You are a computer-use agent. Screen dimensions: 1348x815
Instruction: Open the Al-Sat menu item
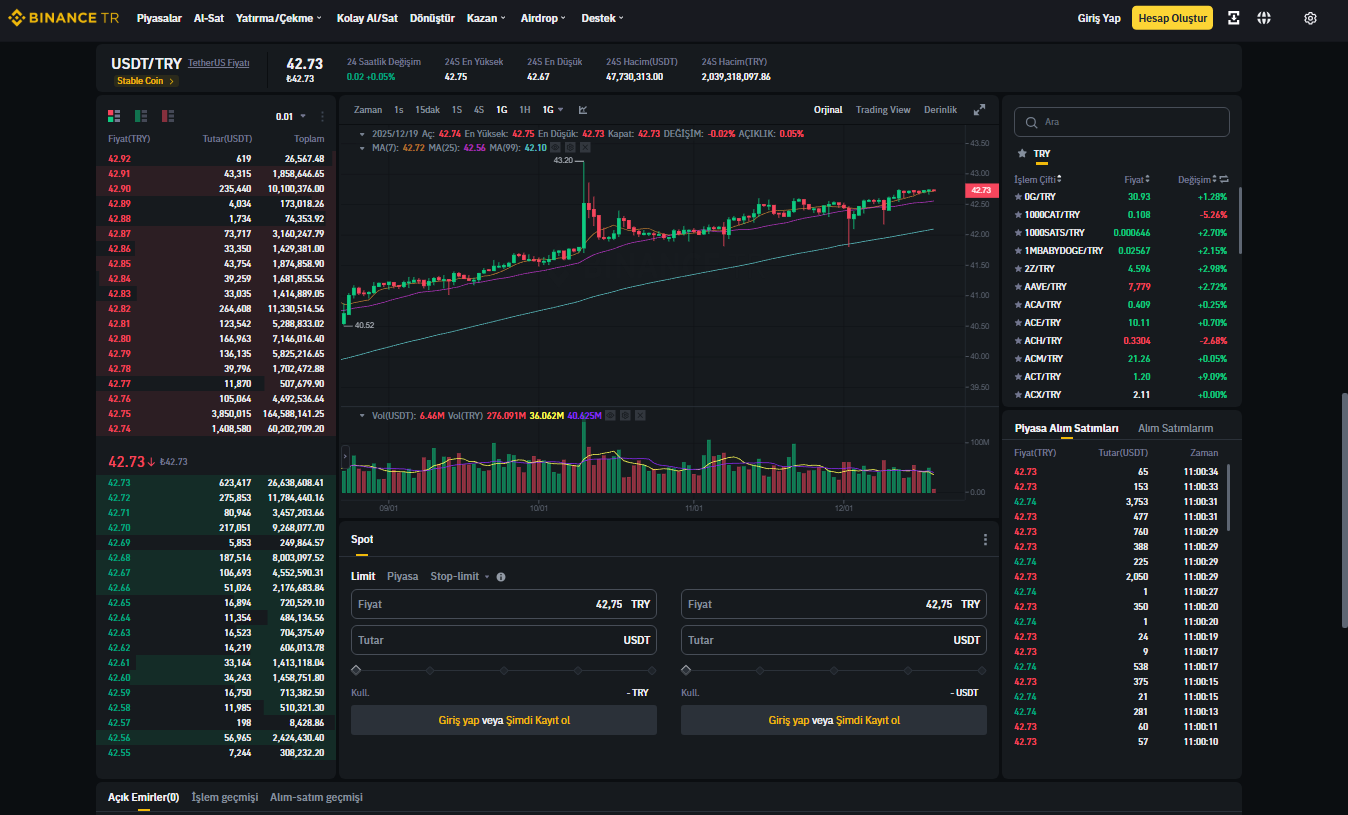tap(209, 18)
